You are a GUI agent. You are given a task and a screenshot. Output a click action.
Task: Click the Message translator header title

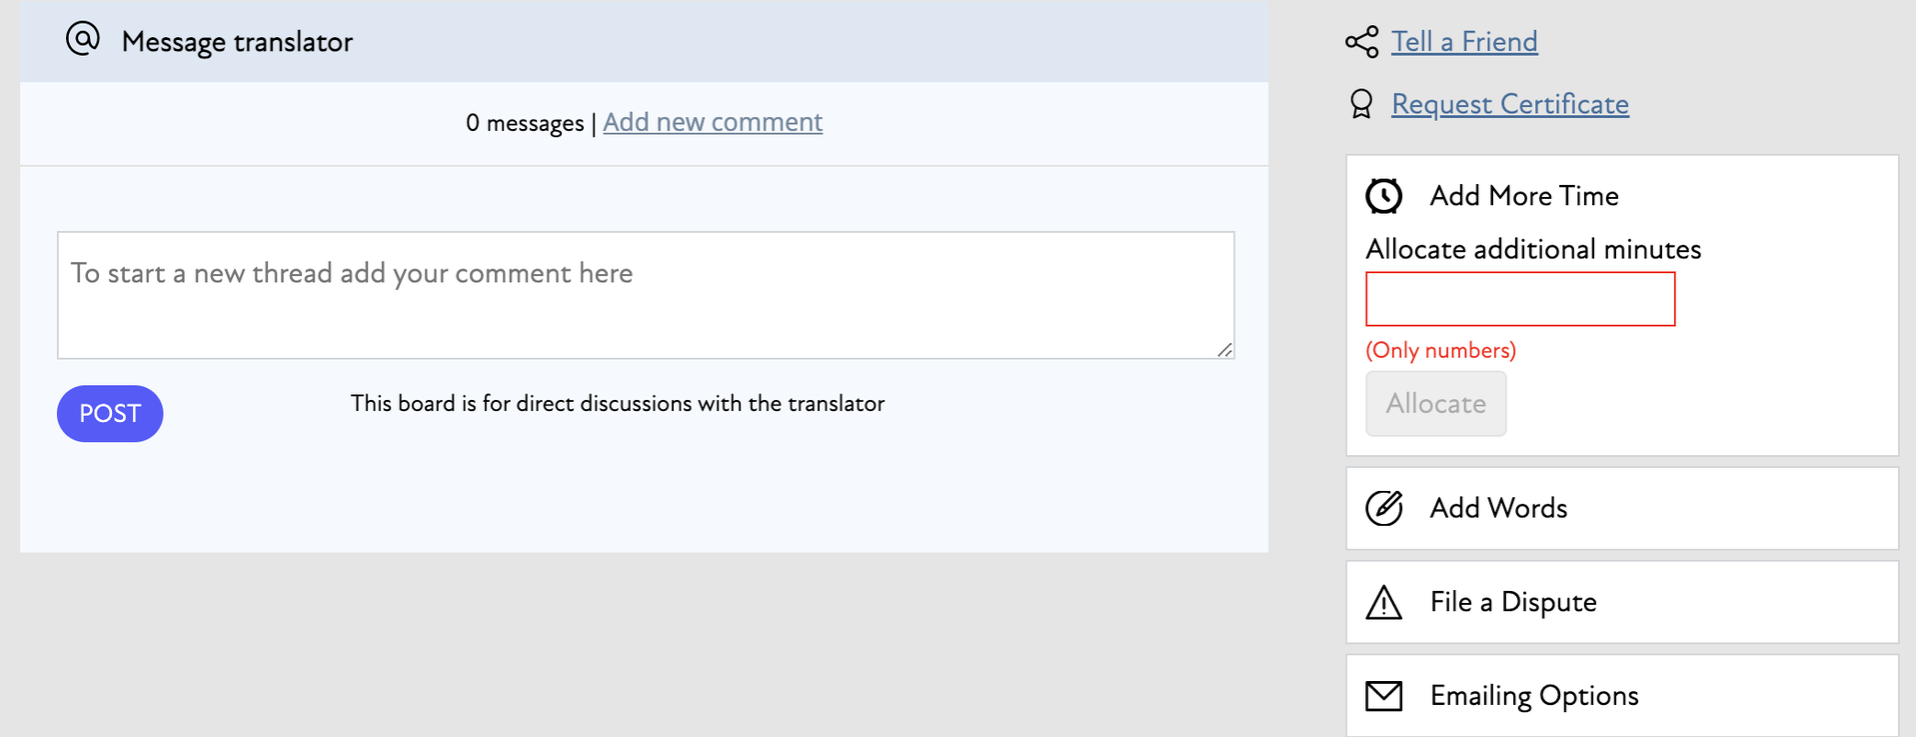pos(237,42)
